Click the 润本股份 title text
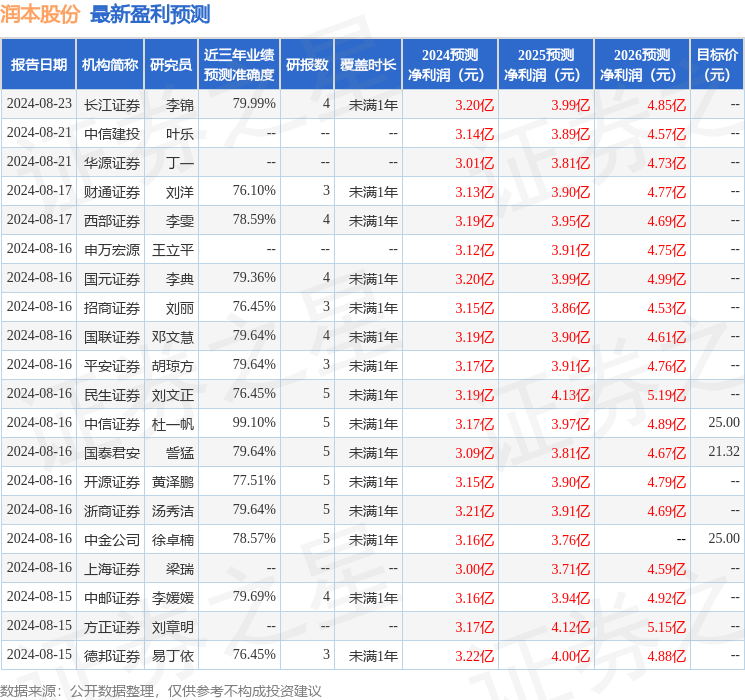 40,14
